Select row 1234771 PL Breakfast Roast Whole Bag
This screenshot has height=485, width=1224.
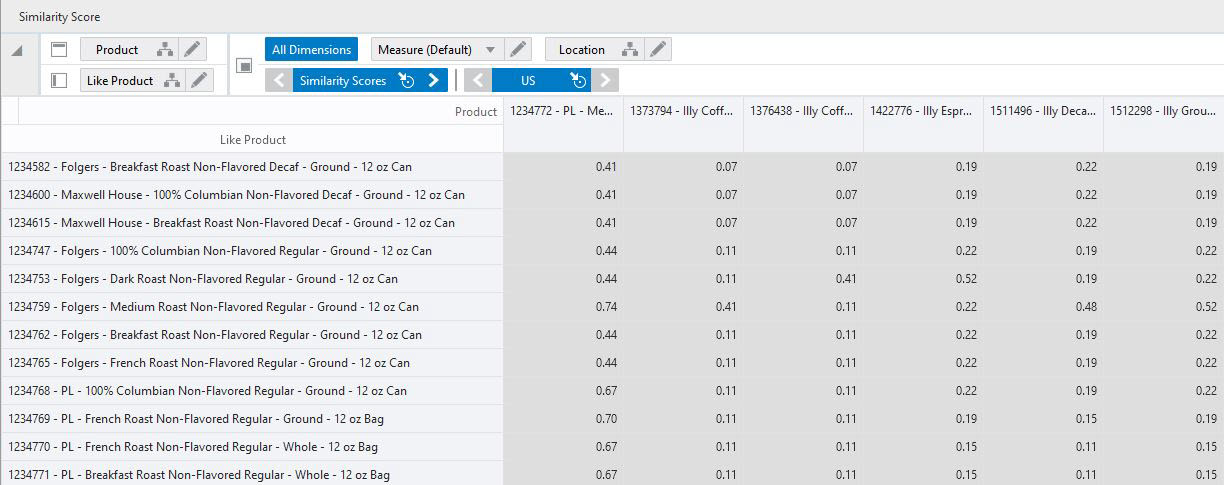pos(252,474)
